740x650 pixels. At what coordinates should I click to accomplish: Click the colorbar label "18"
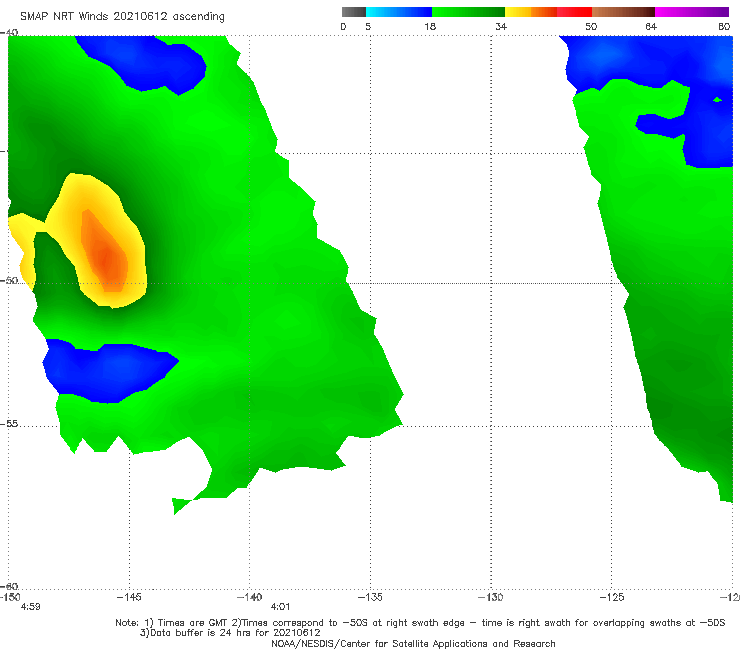pos(430,26)
